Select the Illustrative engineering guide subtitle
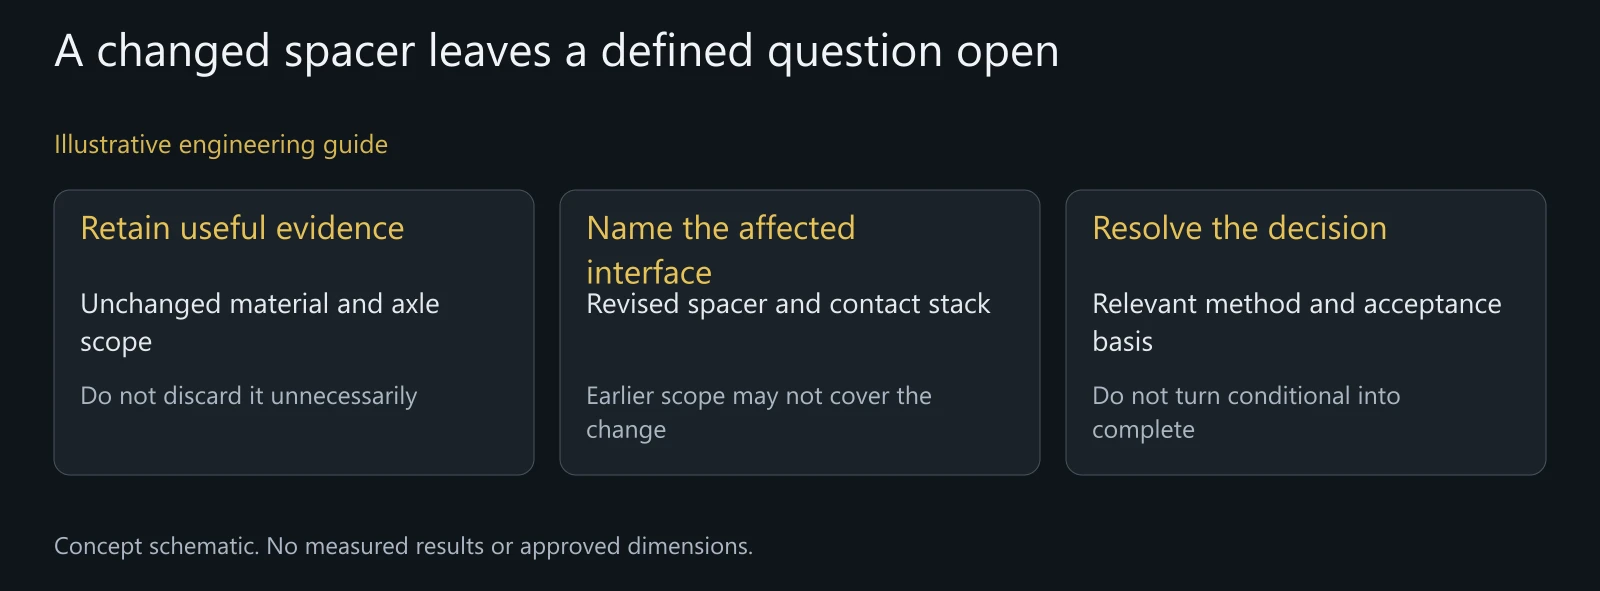Viewport: 1600px width, 591px height. click(x=221, y=145)
